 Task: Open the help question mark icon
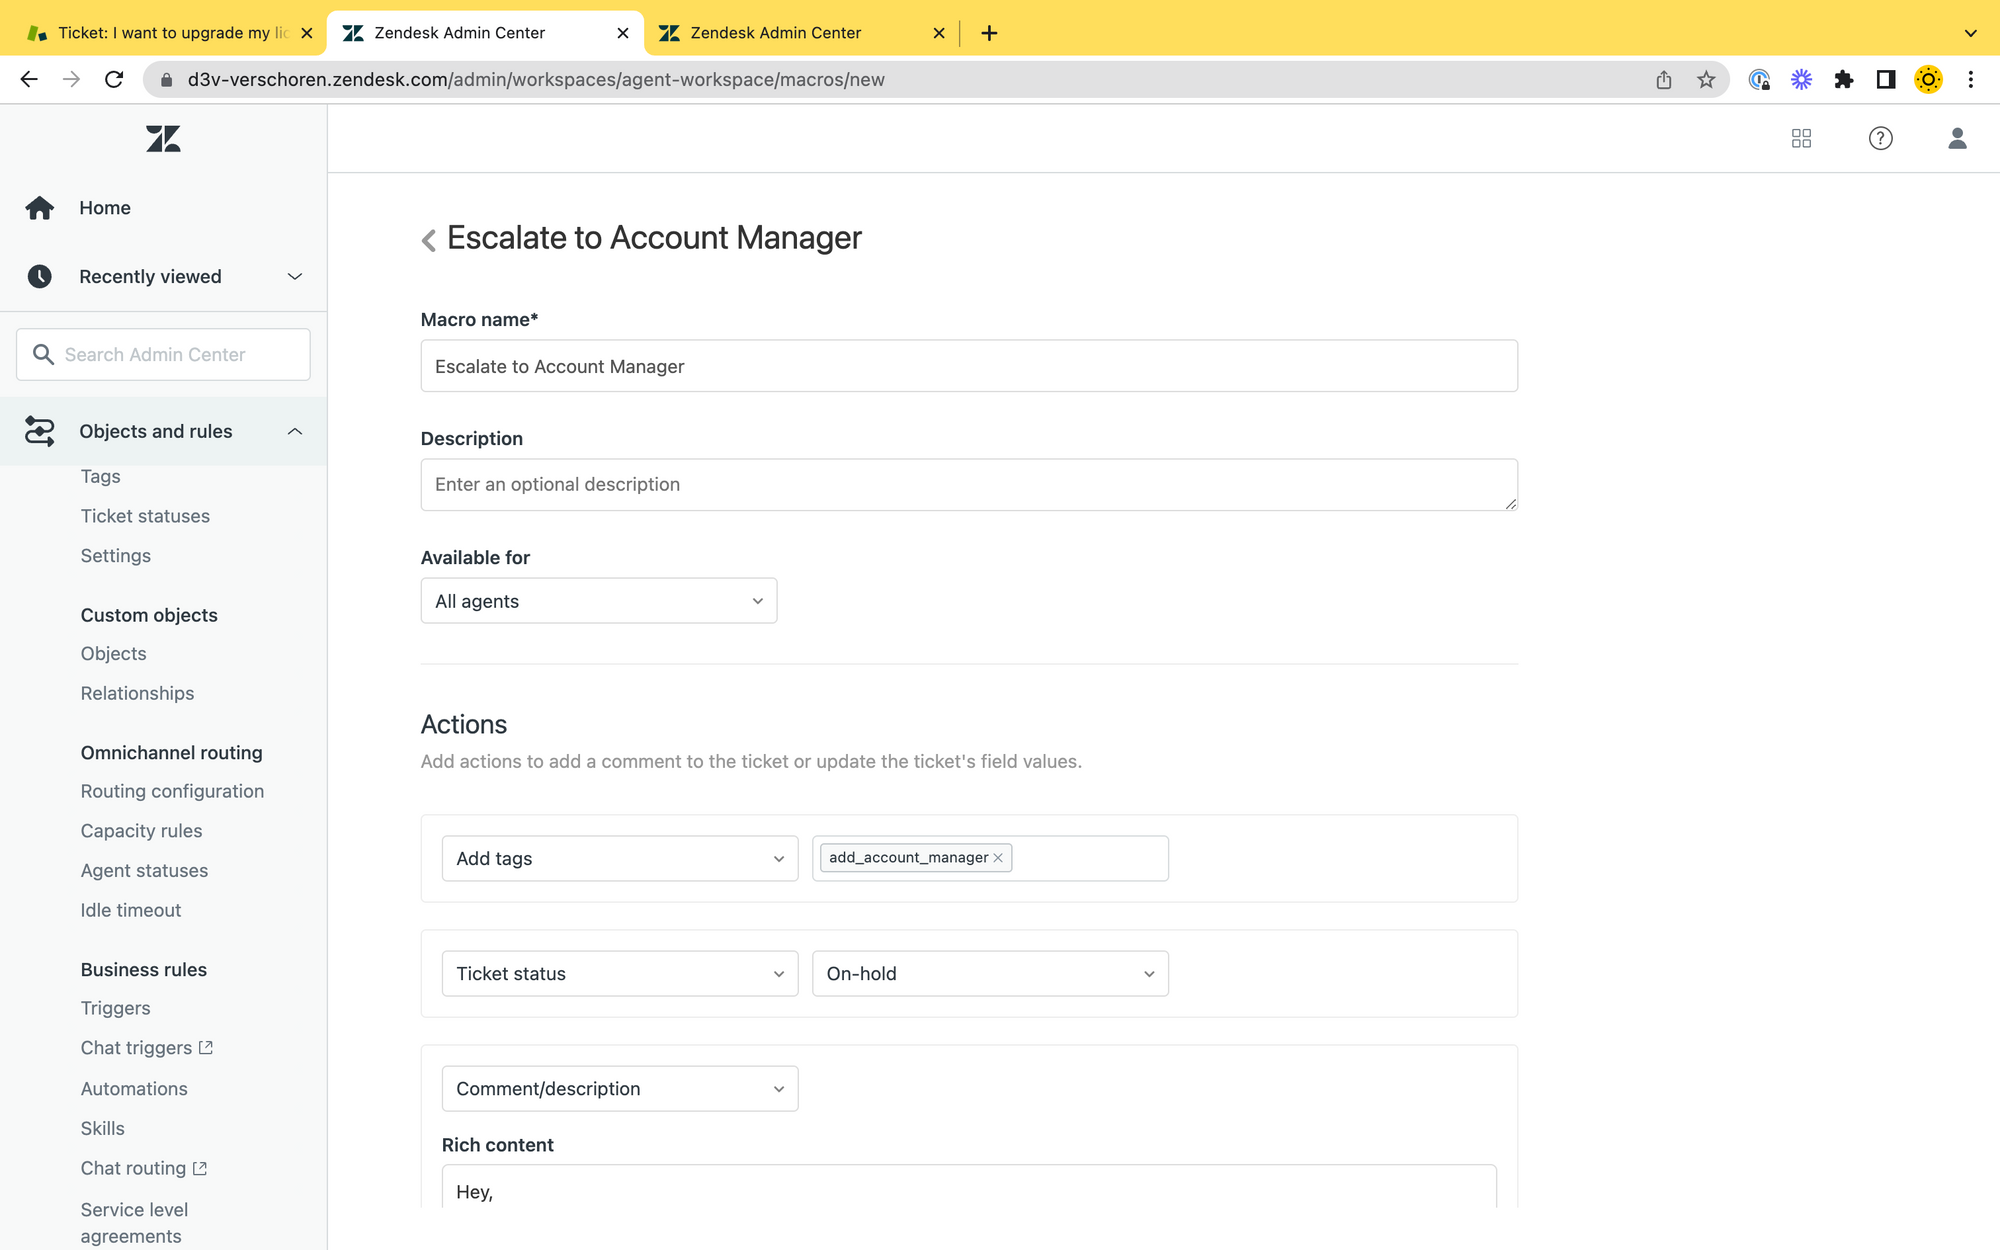[x=1880, y=139]
